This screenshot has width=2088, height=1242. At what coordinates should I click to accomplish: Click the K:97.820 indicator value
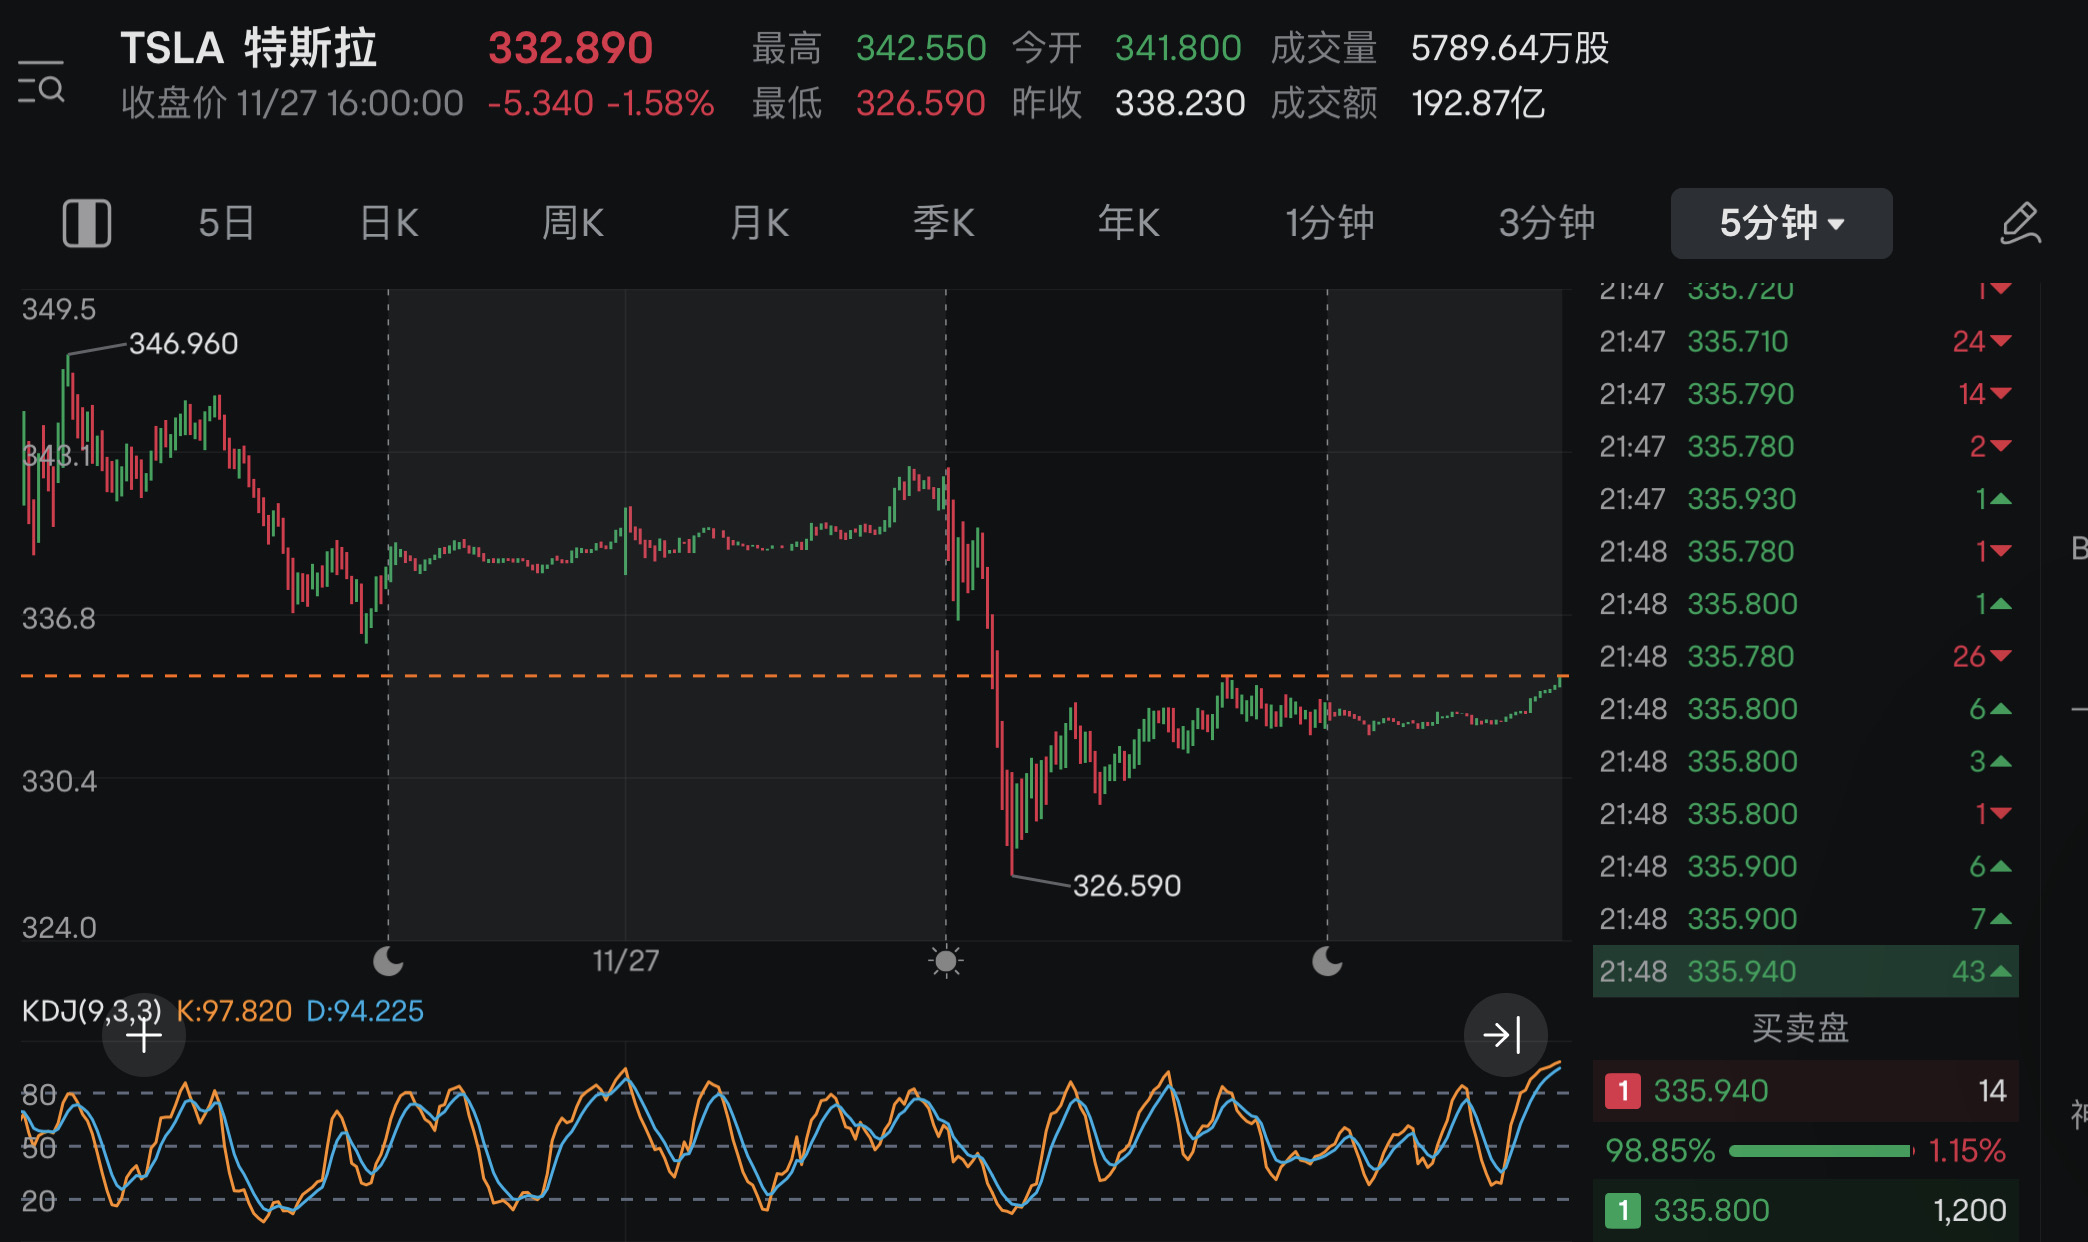234,1011
